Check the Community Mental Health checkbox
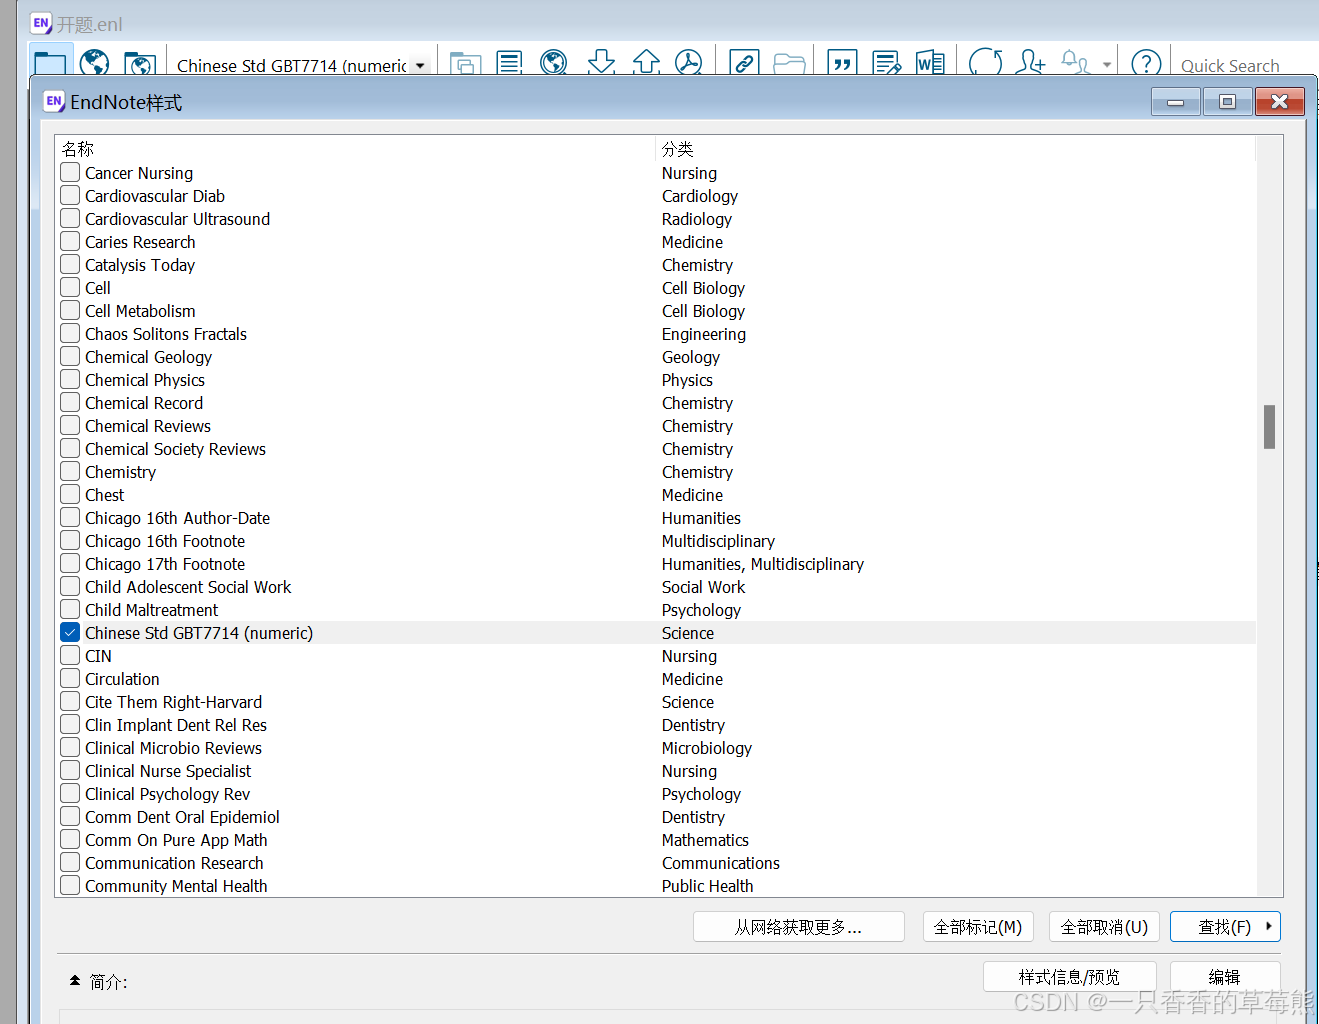The image size is (1319, 1024). 70,885
